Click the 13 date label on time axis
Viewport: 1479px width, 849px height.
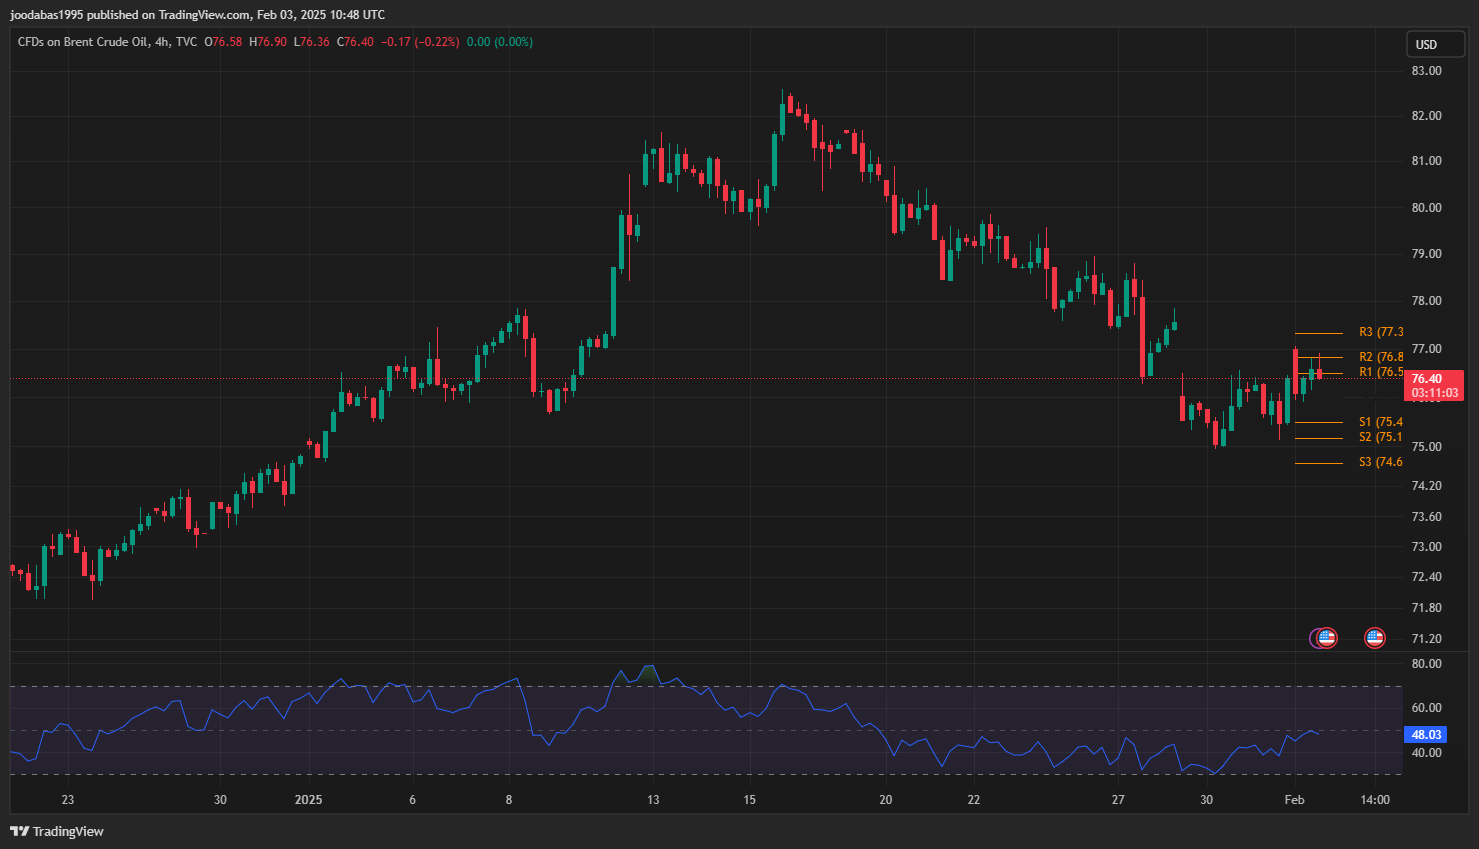[653, 800]
